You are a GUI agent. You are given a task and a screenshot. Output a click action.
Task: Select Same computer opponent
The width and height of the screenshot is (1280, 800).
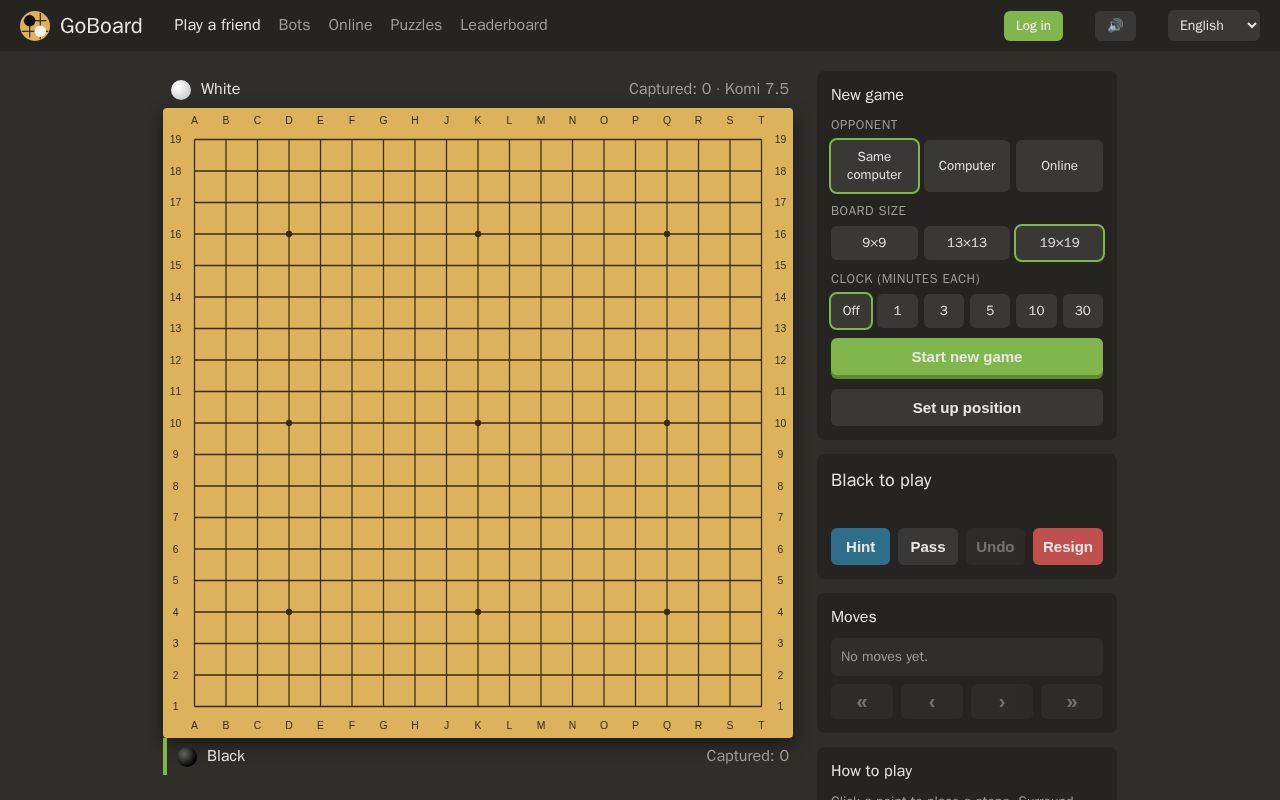tap(874, 166)
